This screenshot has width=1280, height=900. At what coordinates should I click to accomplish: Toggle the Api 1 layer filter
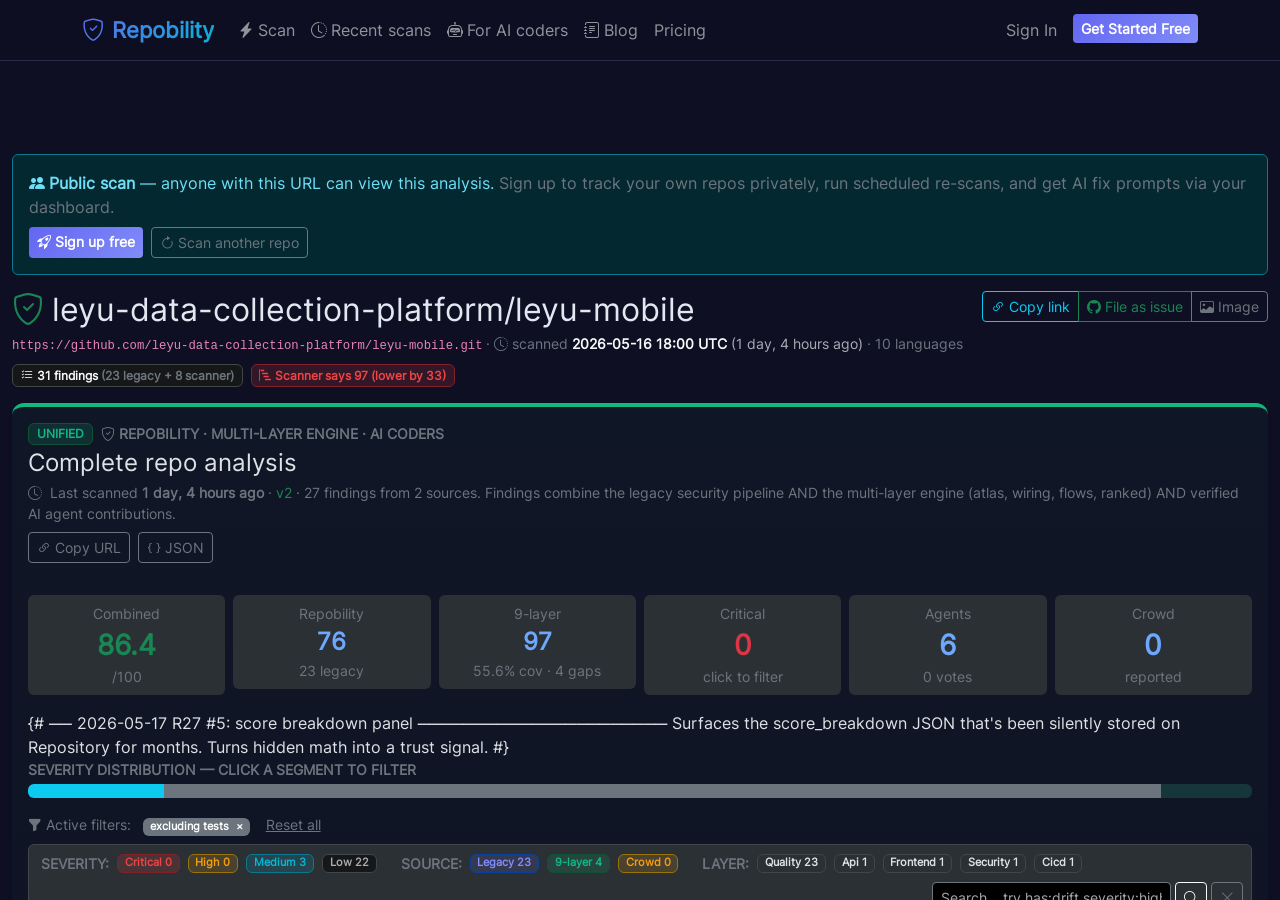(x=855, y=863)
